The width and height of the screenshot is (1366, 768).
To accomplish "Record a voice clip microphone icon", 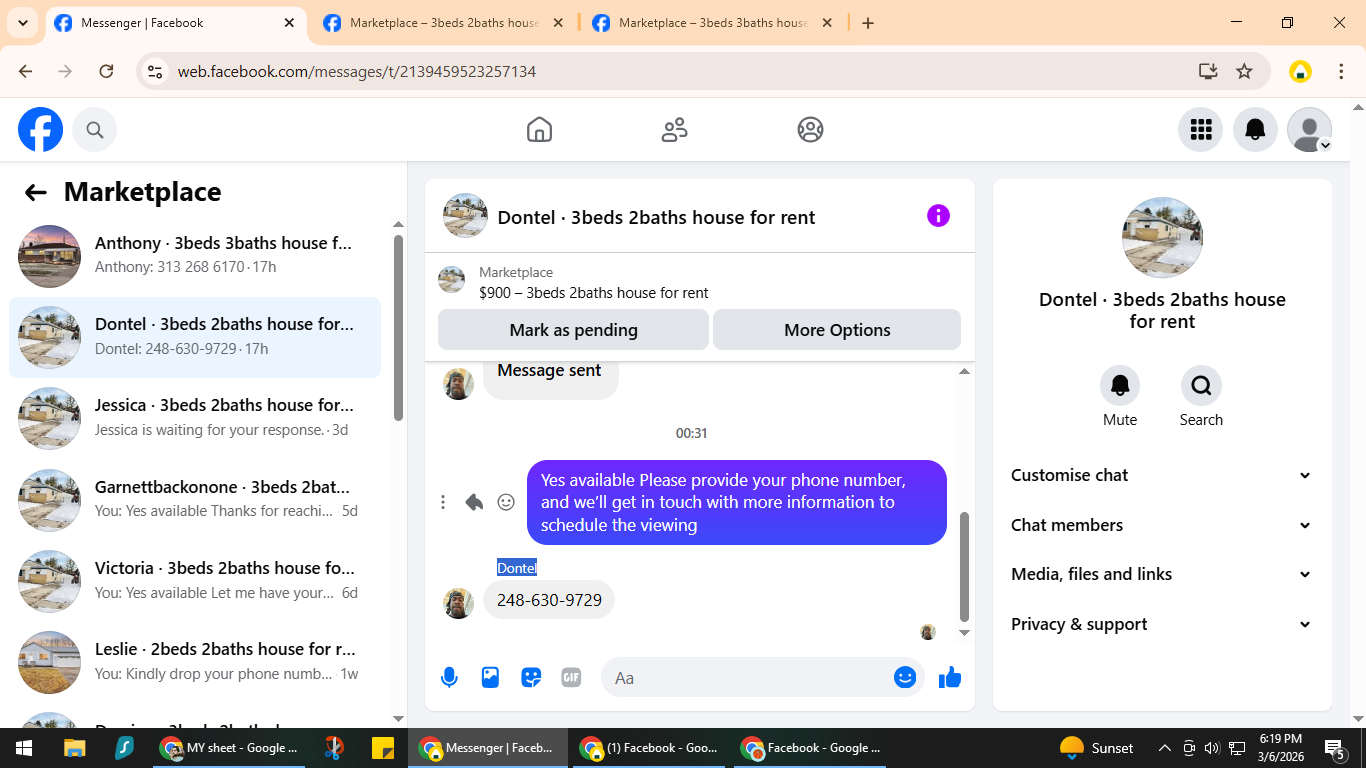I will click(450, 678).
